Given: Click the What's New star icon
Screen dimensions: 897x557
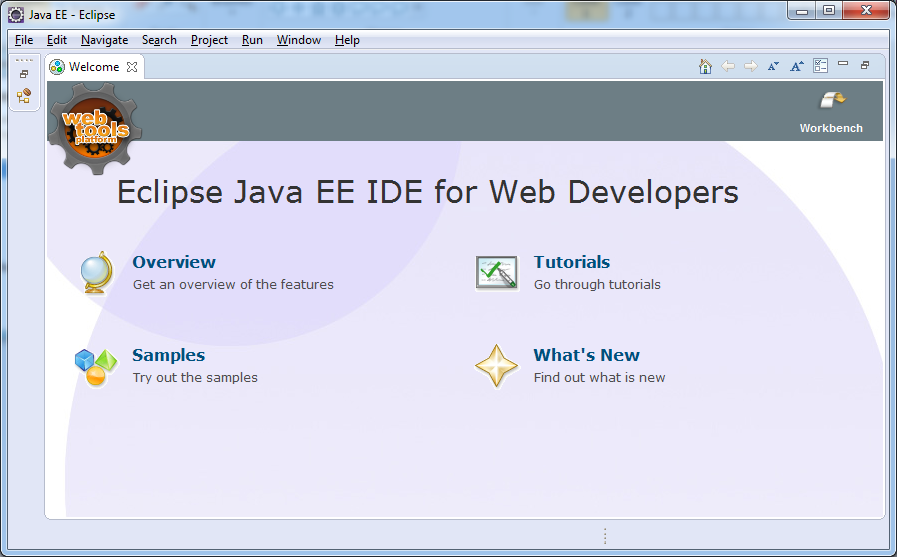Looking at the screenshot, I should 497,366.
